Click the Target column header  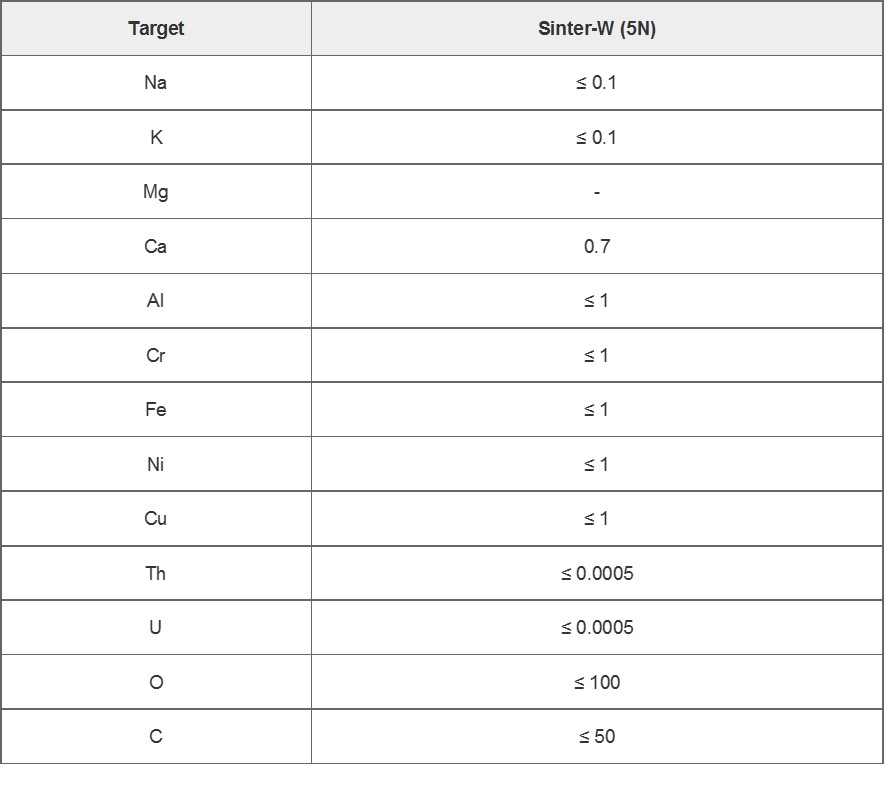point(156,28)
